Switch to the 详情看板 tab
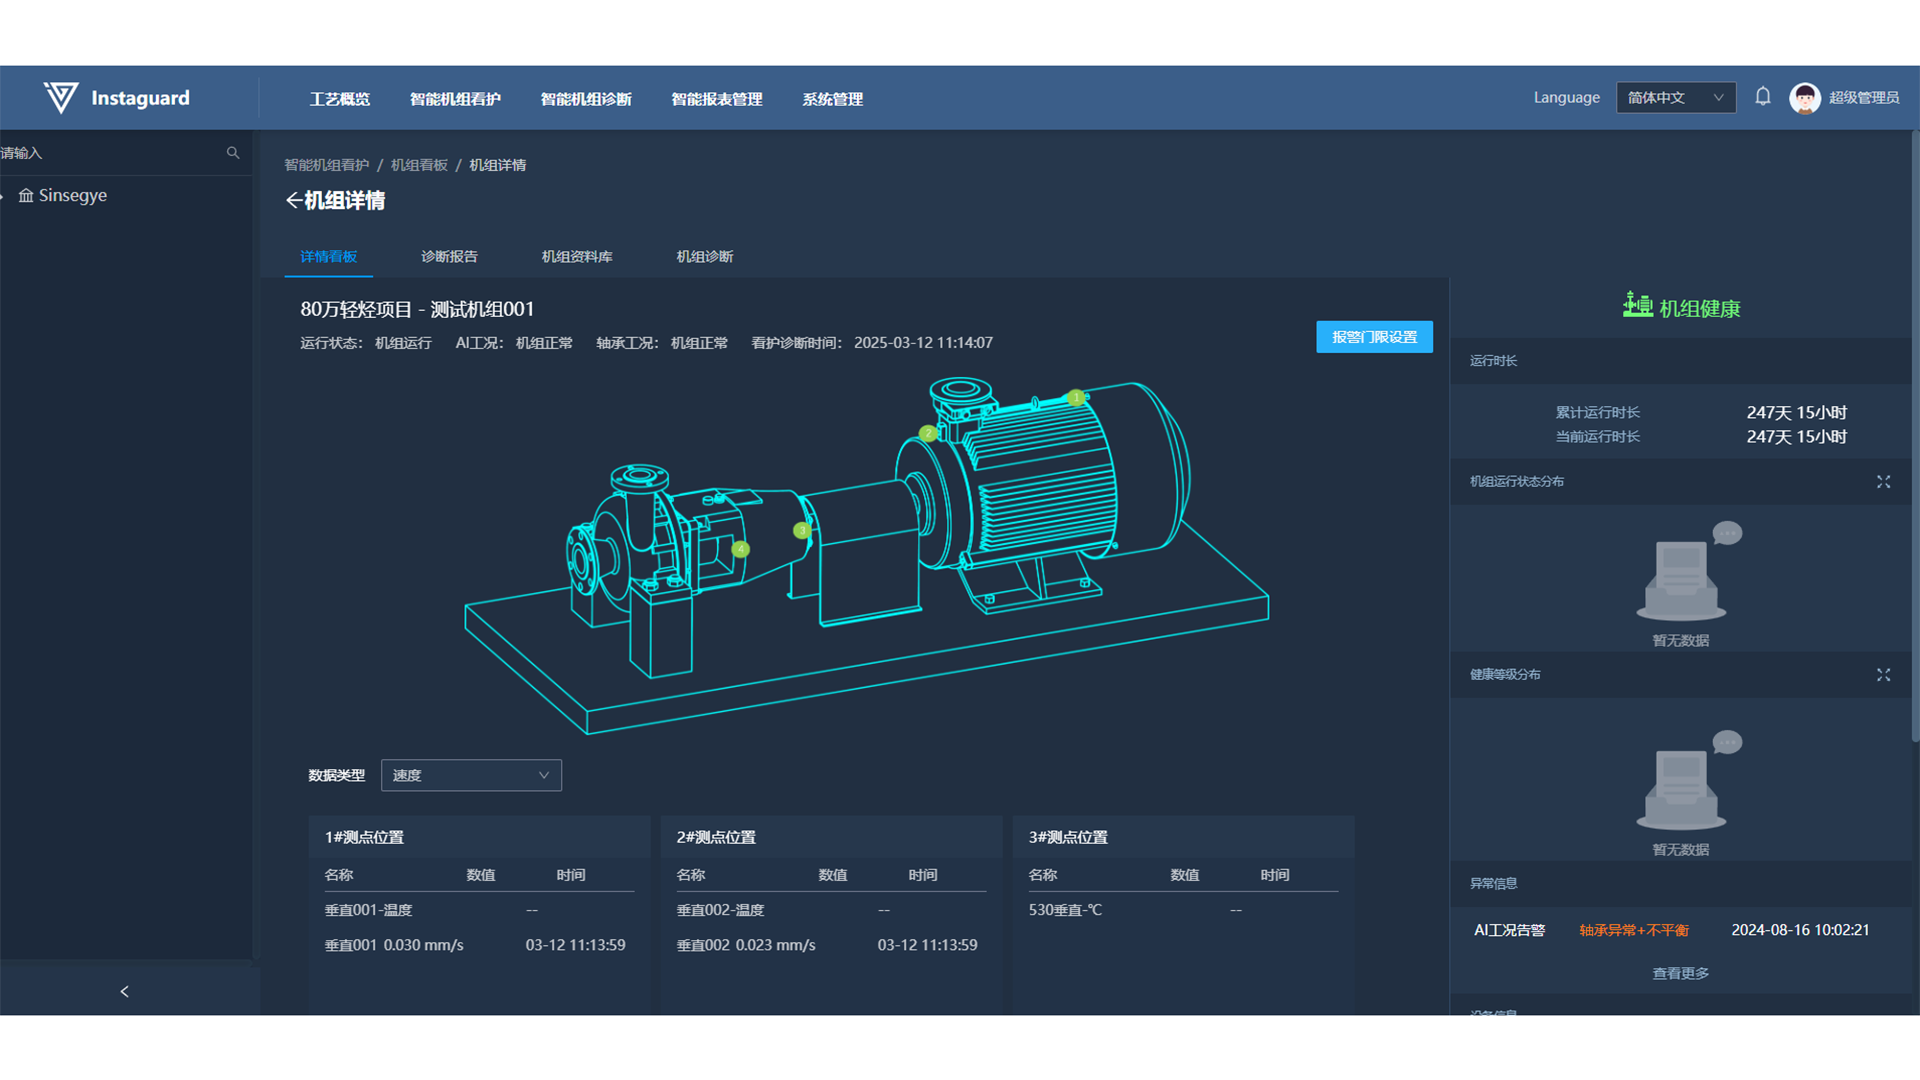Screen dimensions: 1920x1080 [329, 257]
